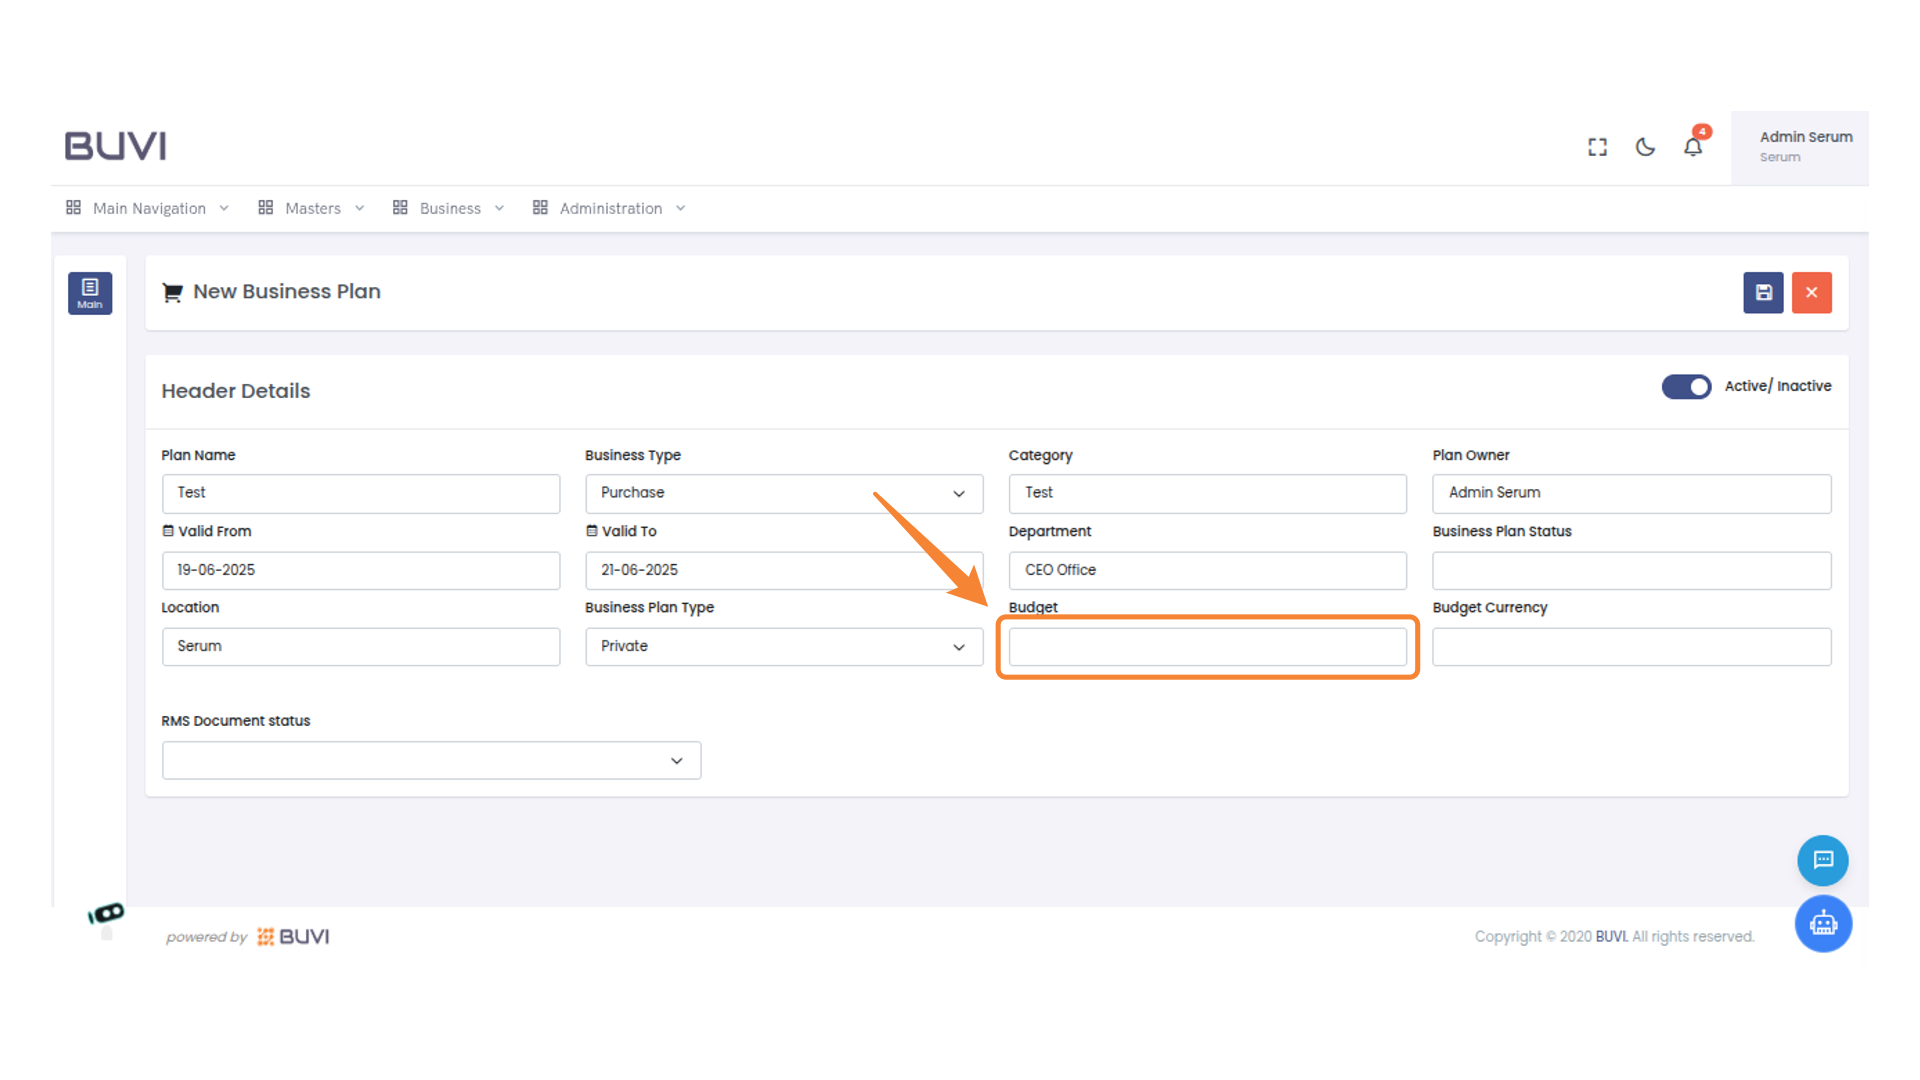Viewport: 1920px width, 1080px height.
Task: Open the Valid From date field
Action: point(360,570)
